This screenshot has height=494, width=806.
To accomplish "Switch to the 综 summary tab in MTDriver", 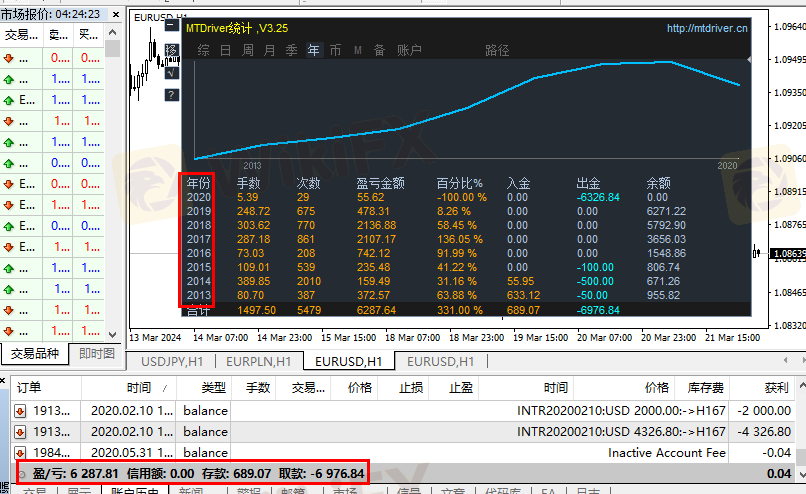I will (204, 50).
